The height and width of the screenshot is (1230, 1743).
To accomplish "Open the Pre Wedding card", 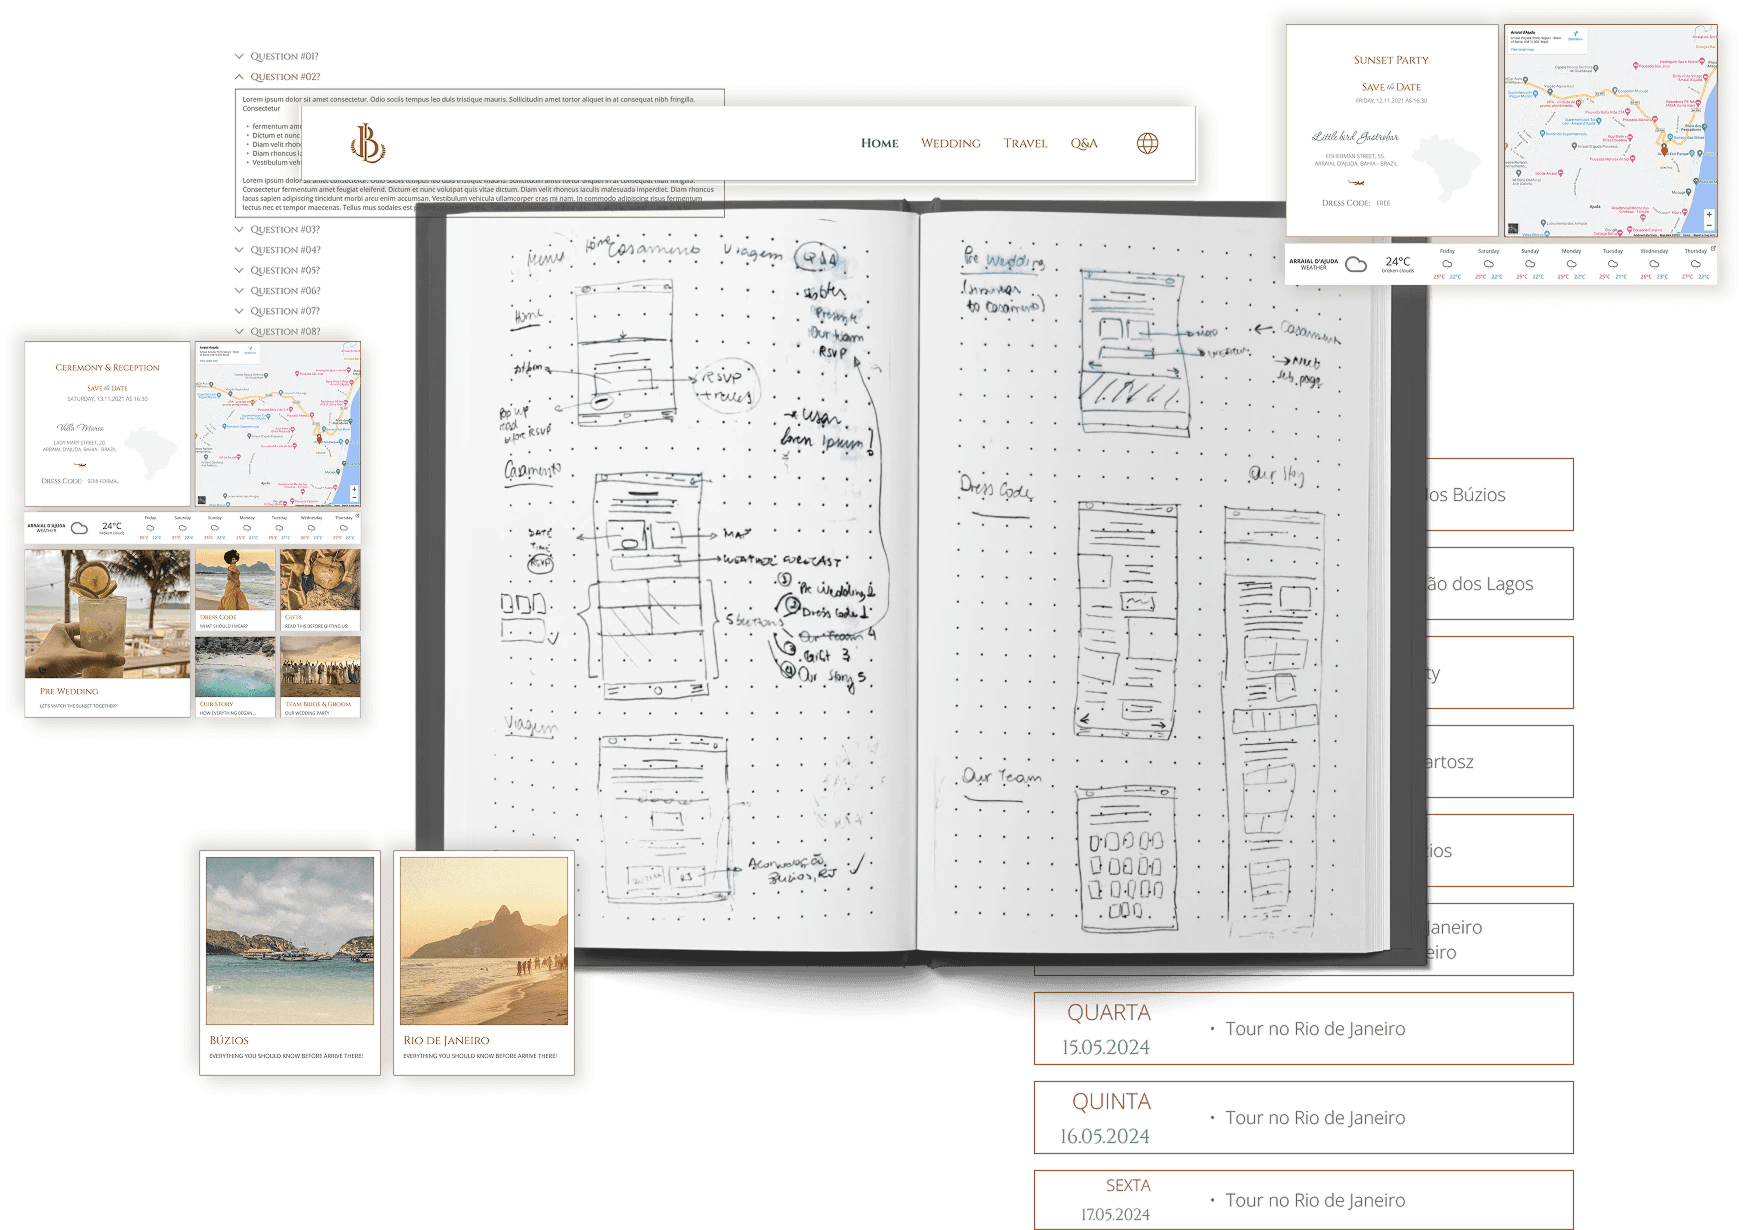I will (107, 633).
